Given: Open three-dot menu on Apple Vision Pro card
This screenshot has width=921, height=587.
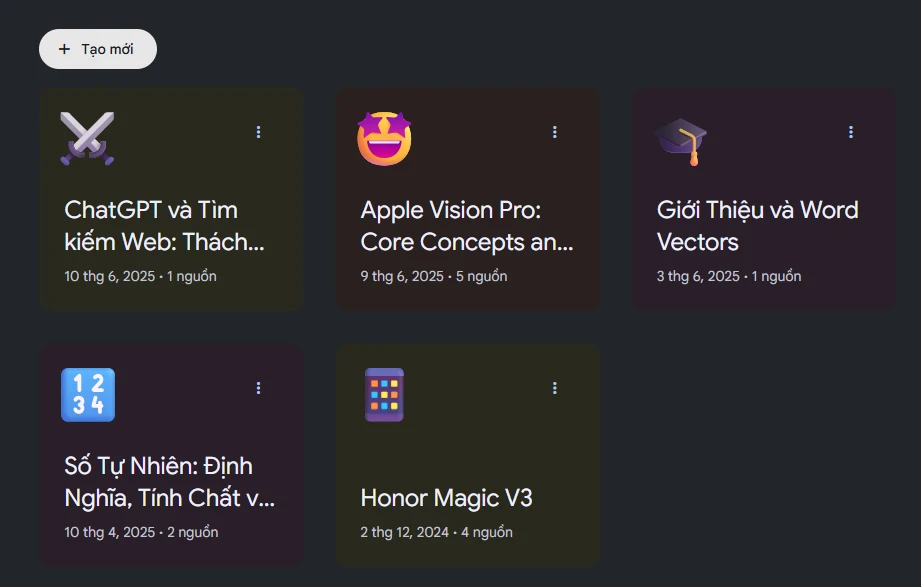Looking at the screenshot, I should [x=554, y=132].
